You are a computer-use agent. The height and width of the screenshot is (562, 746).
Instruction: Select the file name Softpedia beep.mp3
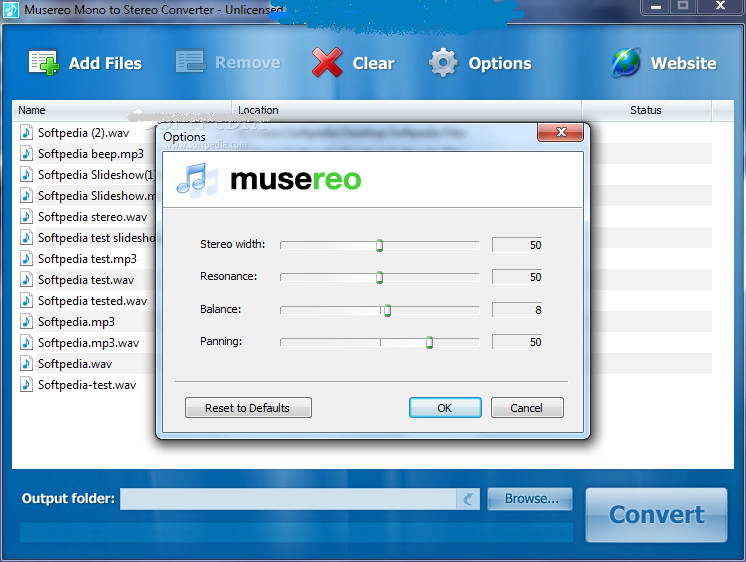tap(90, 154)
